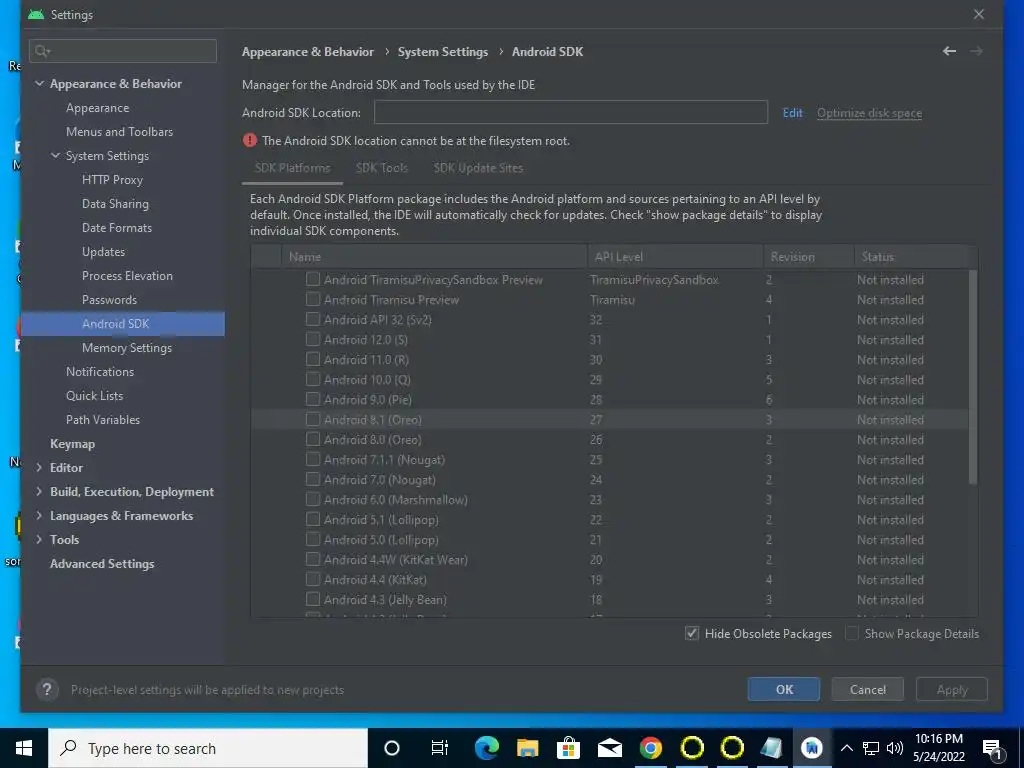Click the Android logo in Settings title bar
Image resolution: width=1024 pixels, height=768 pixels.
[x=36, y=14]
